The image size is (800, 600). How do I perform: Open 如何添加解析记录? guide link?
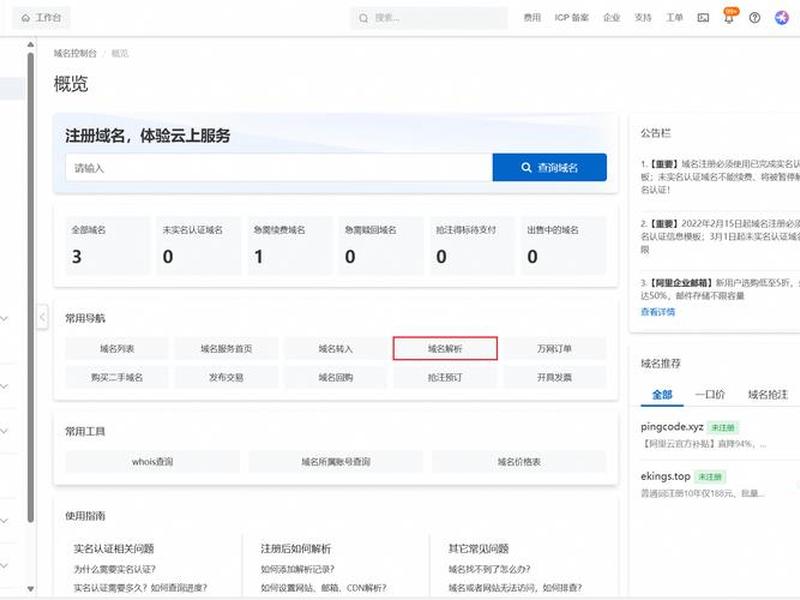297,569
